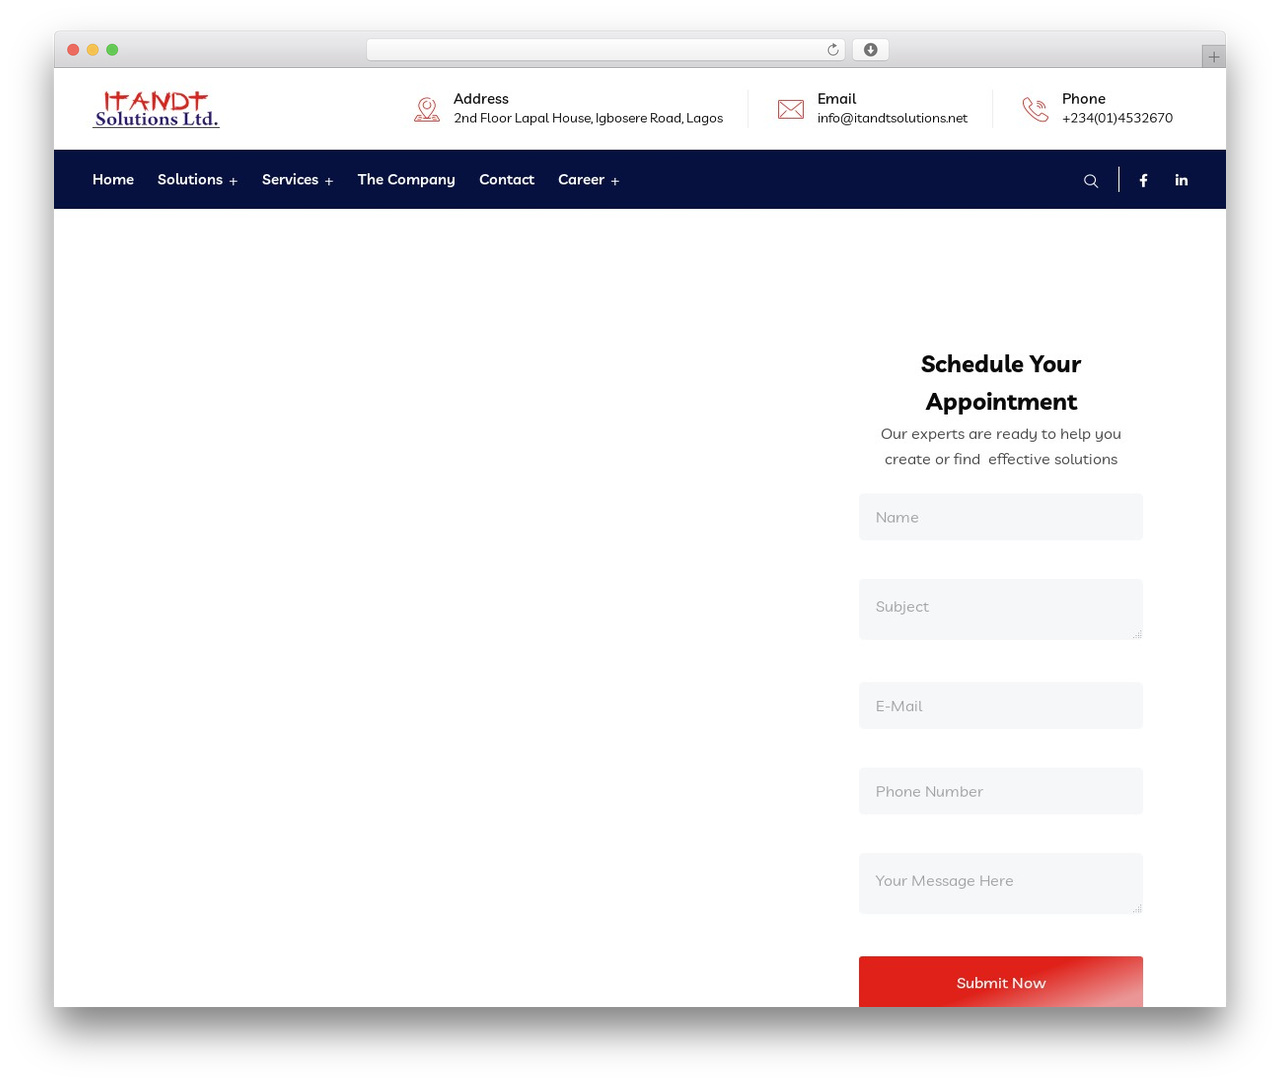
Task: Visit the Facebook page icon
Action: click(1143, 180)
